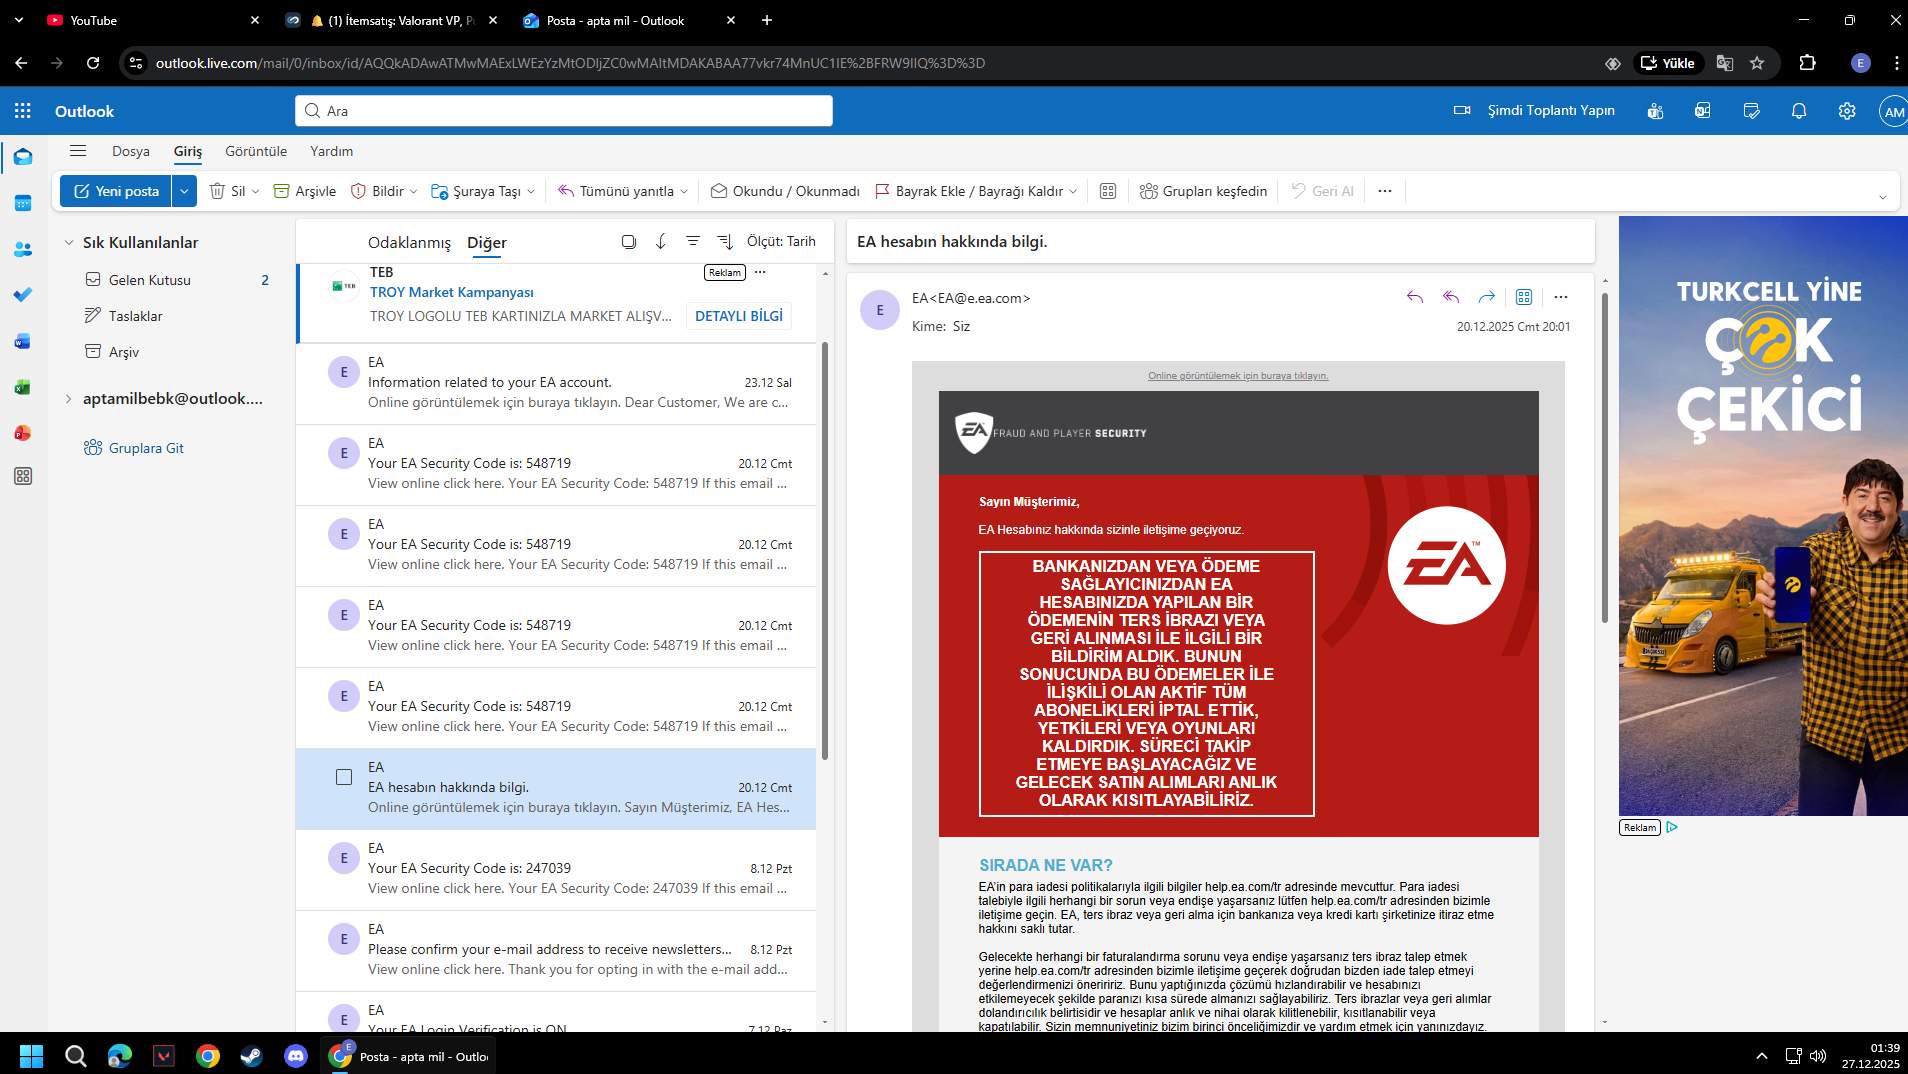Click DETAYLI BİLGİ on the TEB ad
Viewport: 1908px width, 1074px height.
tap(739, 316)
